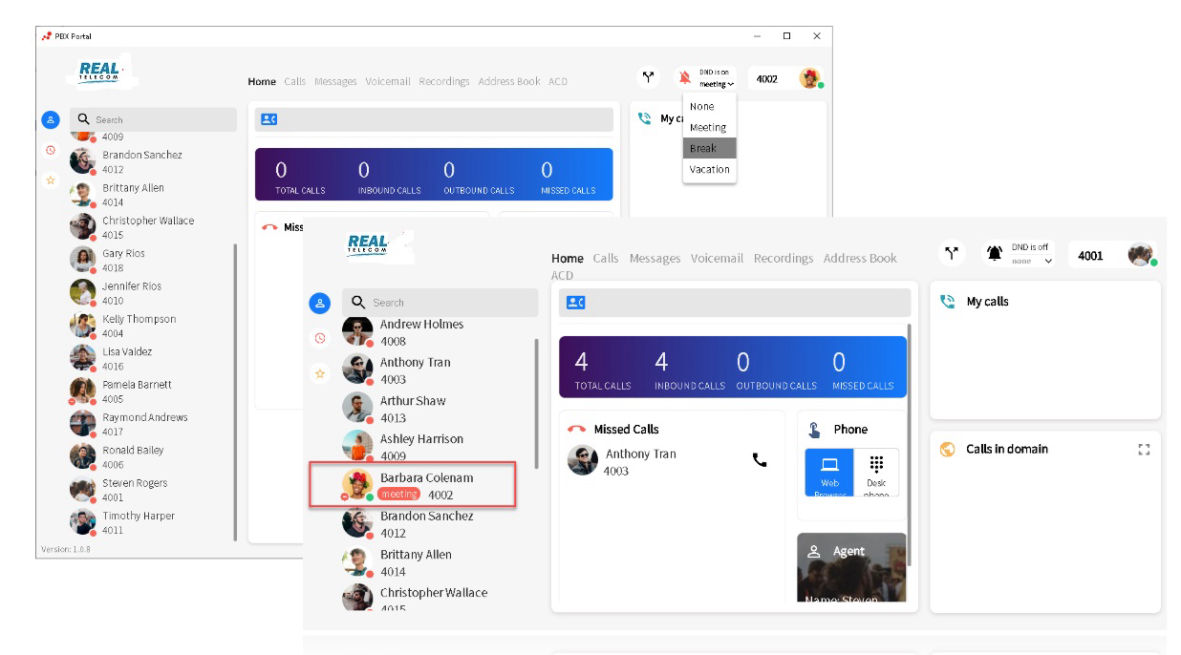Viewport: 1181px width, 655px height.
Task: Click the user avatar next to extension 4002
Action: point(809,78)
